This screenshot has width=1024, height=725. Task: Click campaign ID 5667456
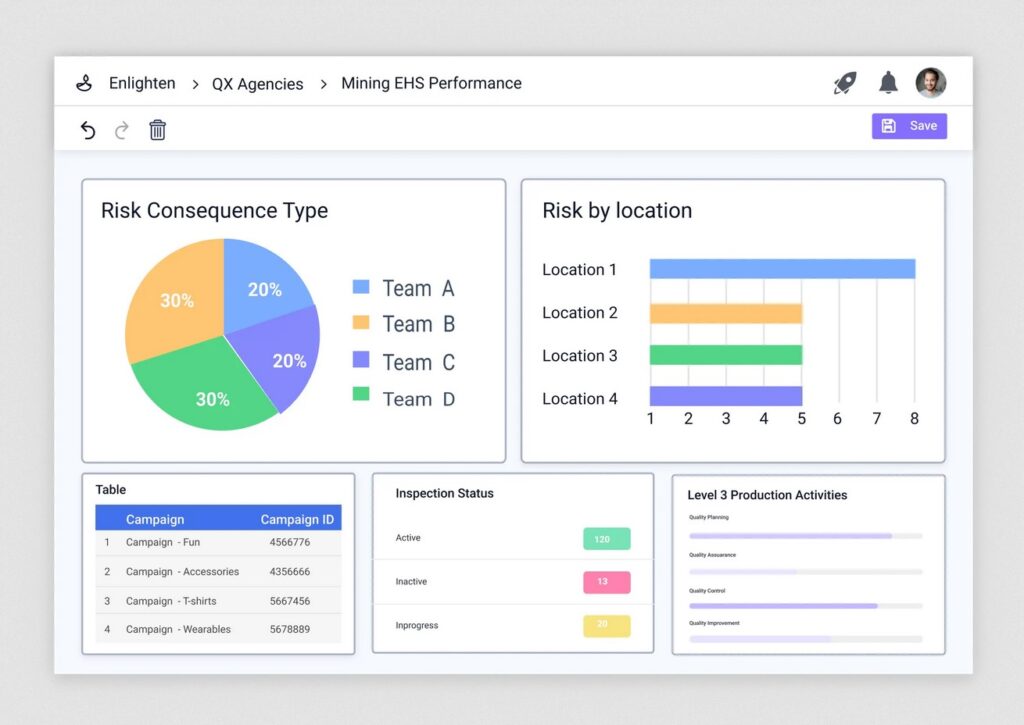pos(290,601)
